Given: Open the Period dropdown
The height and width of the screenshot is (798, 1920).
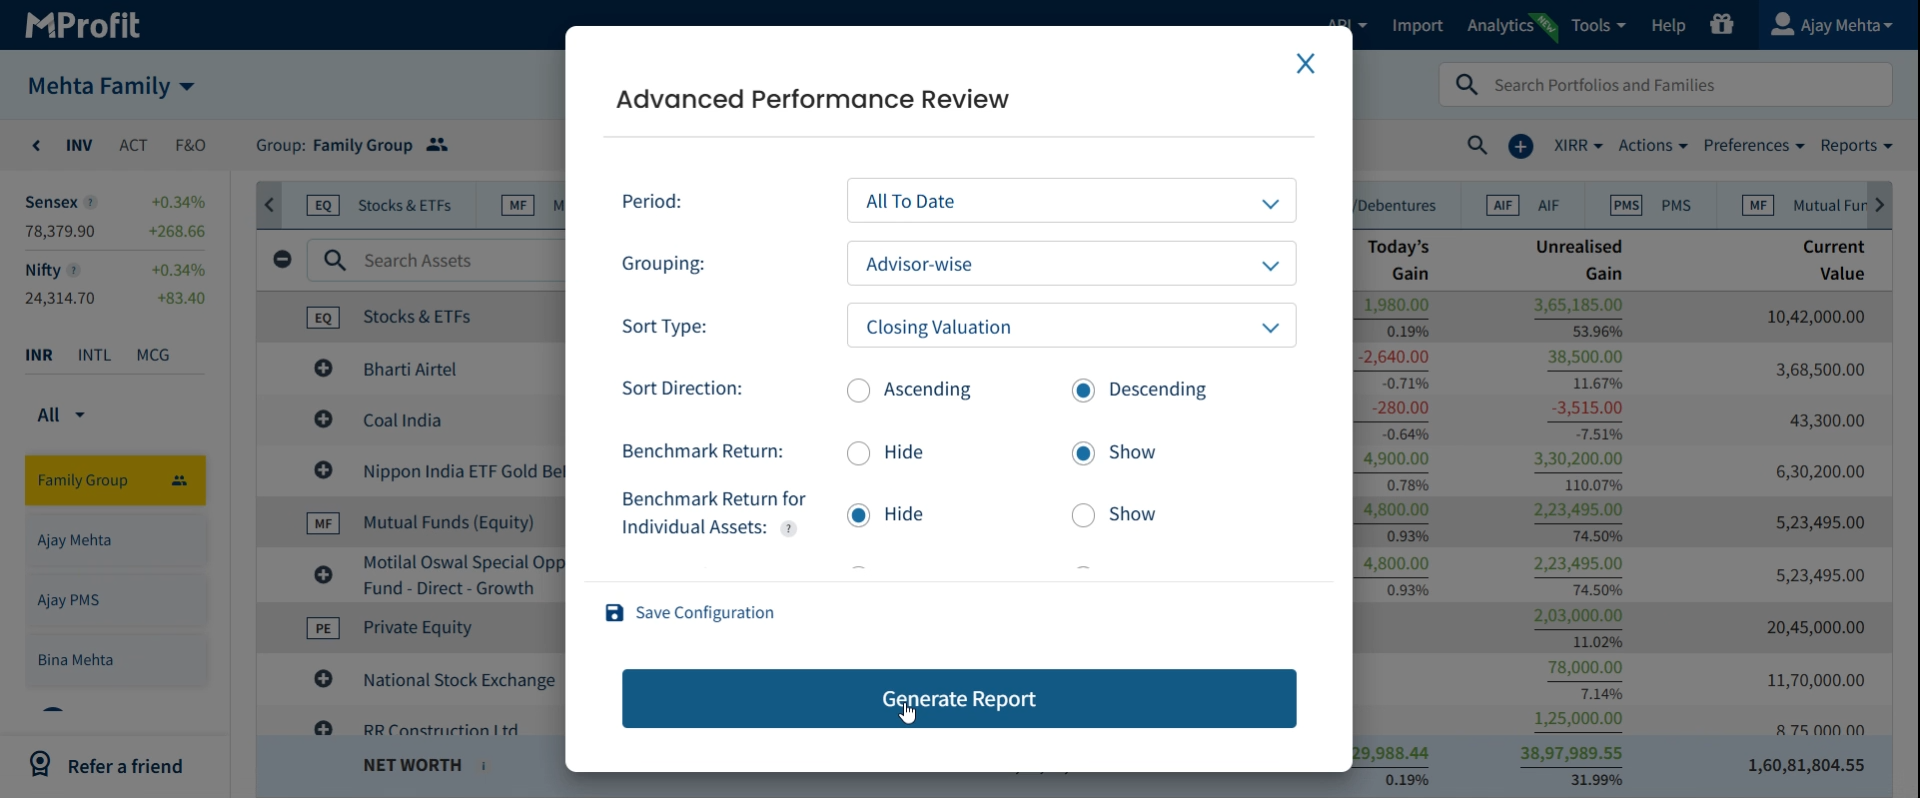Looking at the screenshot, I should pos(1071,202).
